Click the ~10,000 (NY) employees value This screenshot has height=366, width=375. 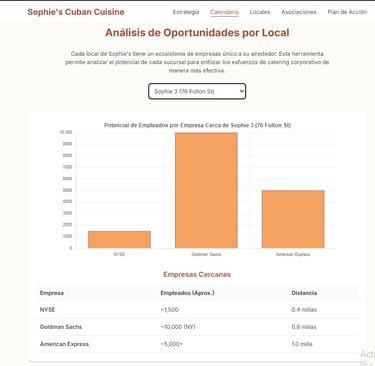(x=178, y=327)
